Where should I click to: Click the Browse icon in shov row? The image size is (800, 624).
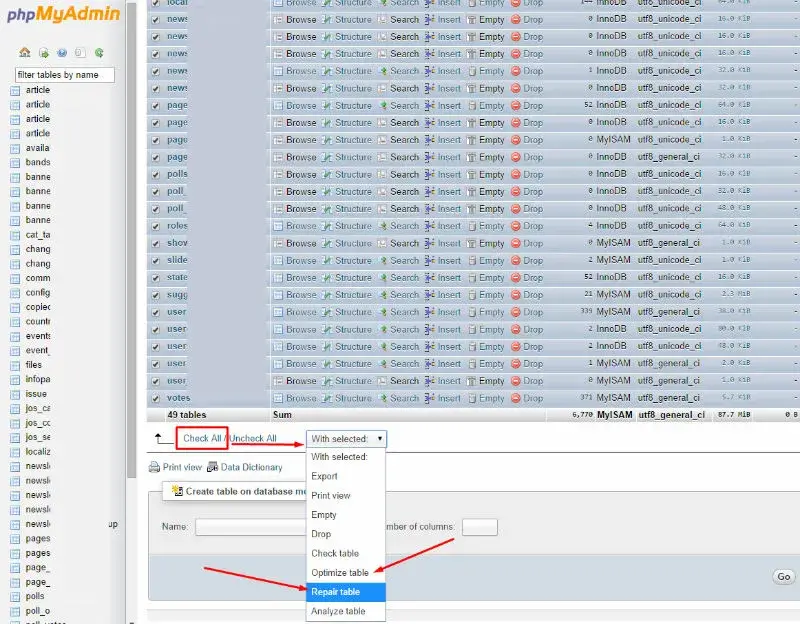click(x=278, y=243)
